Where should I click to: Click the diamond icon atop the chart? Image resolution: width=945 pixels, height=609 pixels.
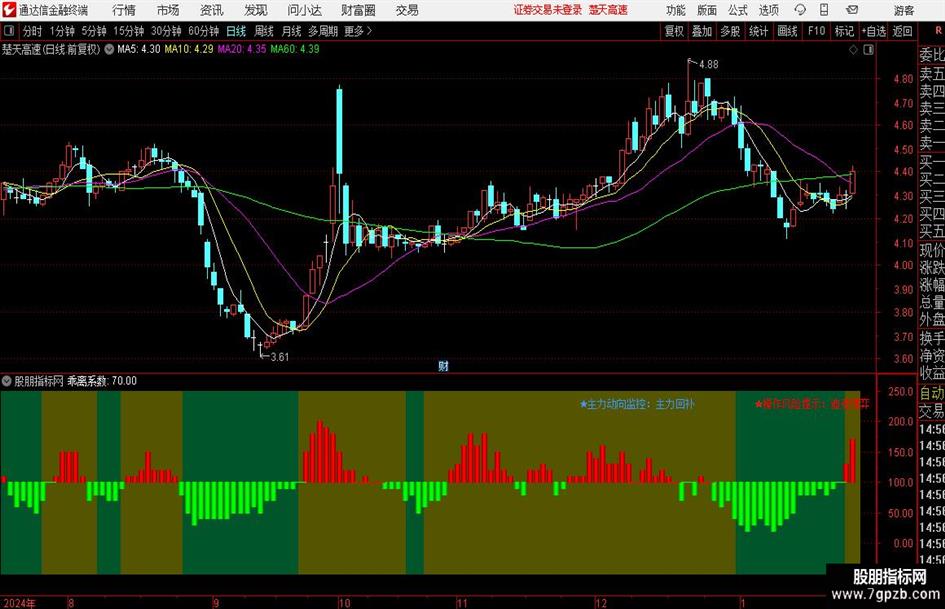pos(853,50)
